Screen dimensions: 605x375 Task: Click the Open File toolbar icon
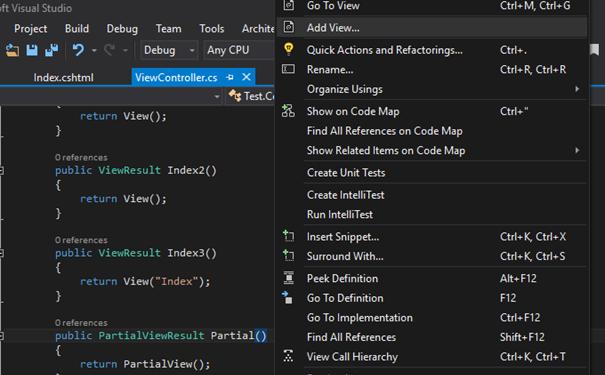coord(12,50)
